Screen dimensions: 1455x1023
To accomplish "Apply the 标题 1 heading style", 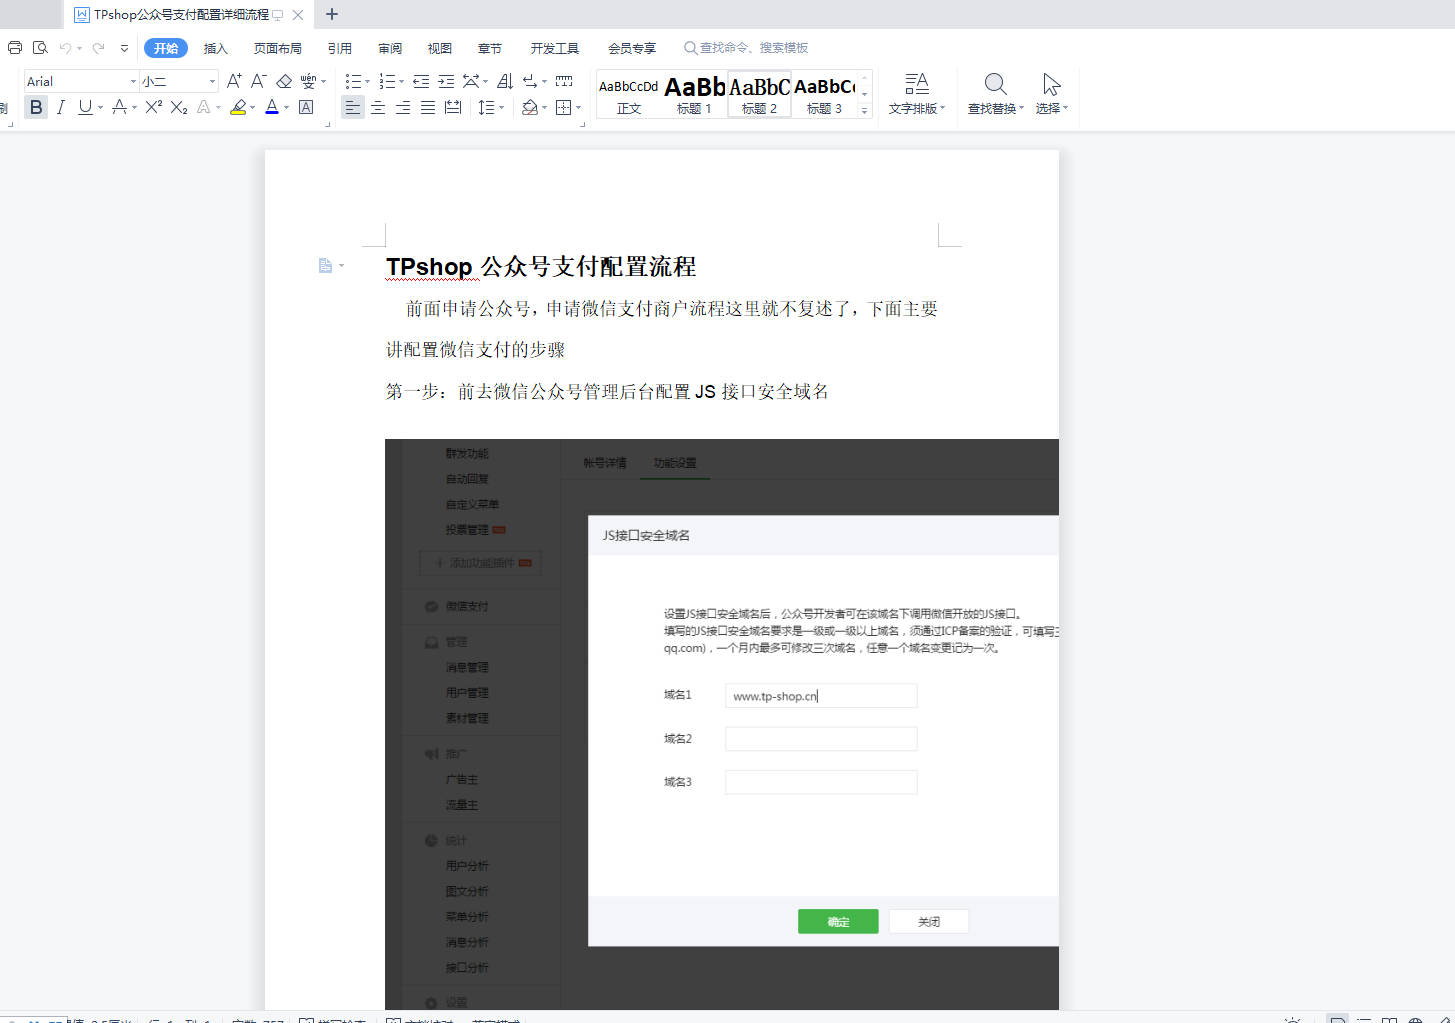I will click(694, 95).
